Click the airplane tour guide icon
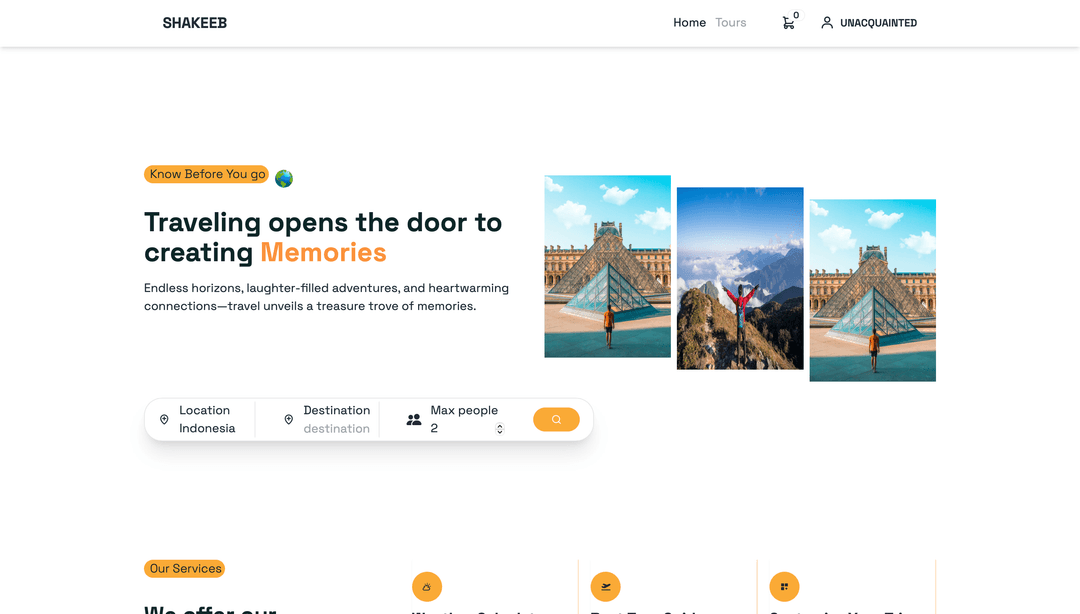1080x614 pixels. coord(606,587)
